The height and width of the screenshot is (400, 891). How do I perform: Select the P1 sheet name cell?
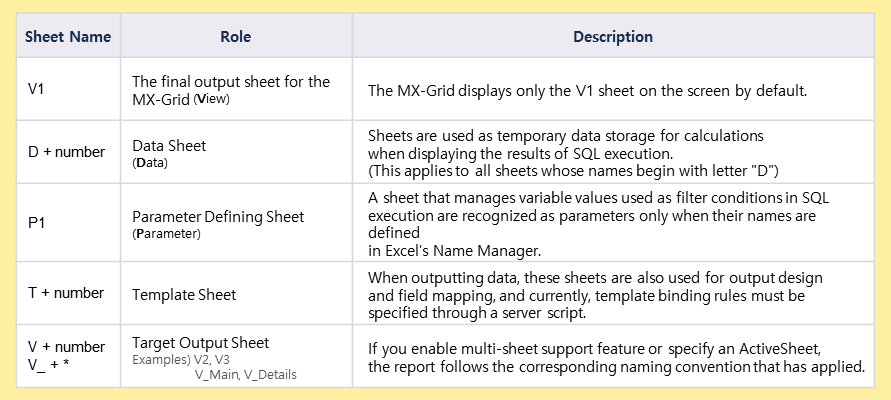(36, 225)
